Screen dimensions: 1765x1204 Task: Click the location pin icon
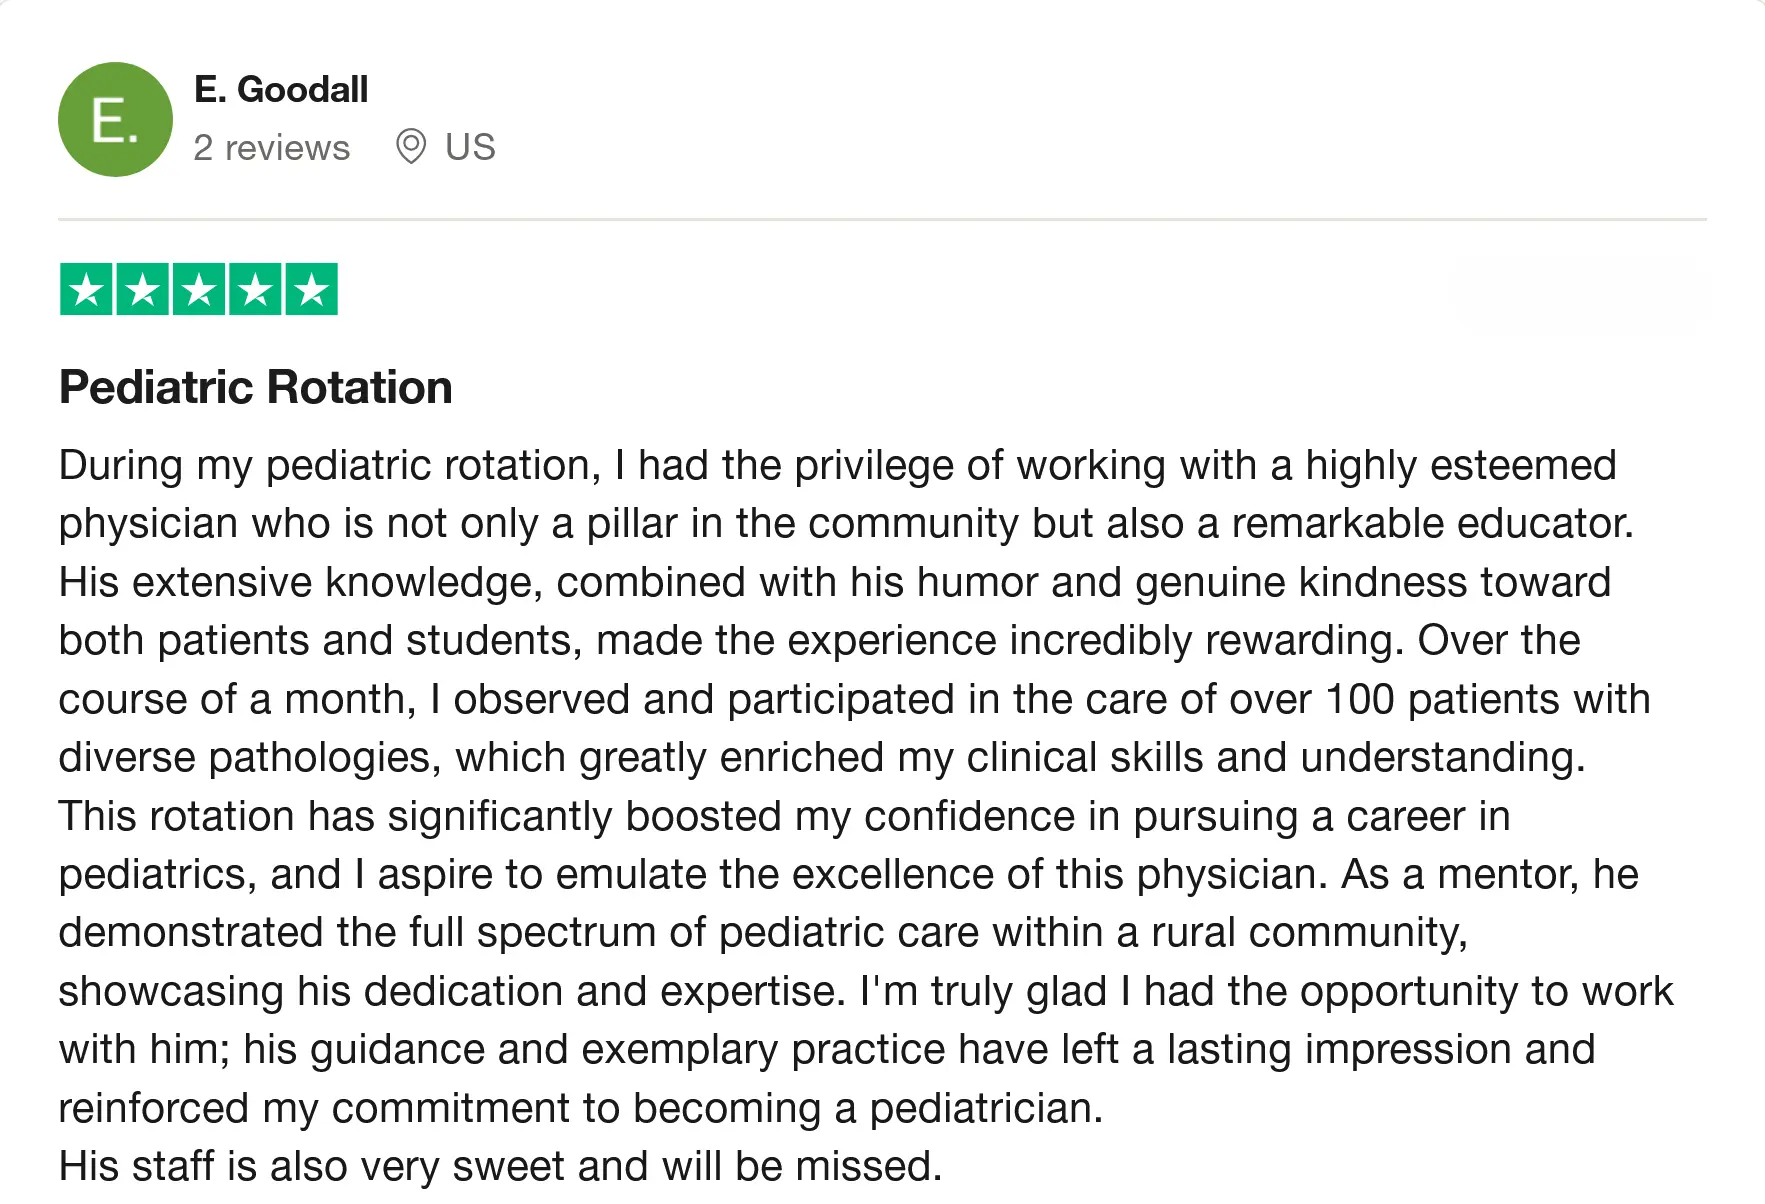tap(410, 147)
